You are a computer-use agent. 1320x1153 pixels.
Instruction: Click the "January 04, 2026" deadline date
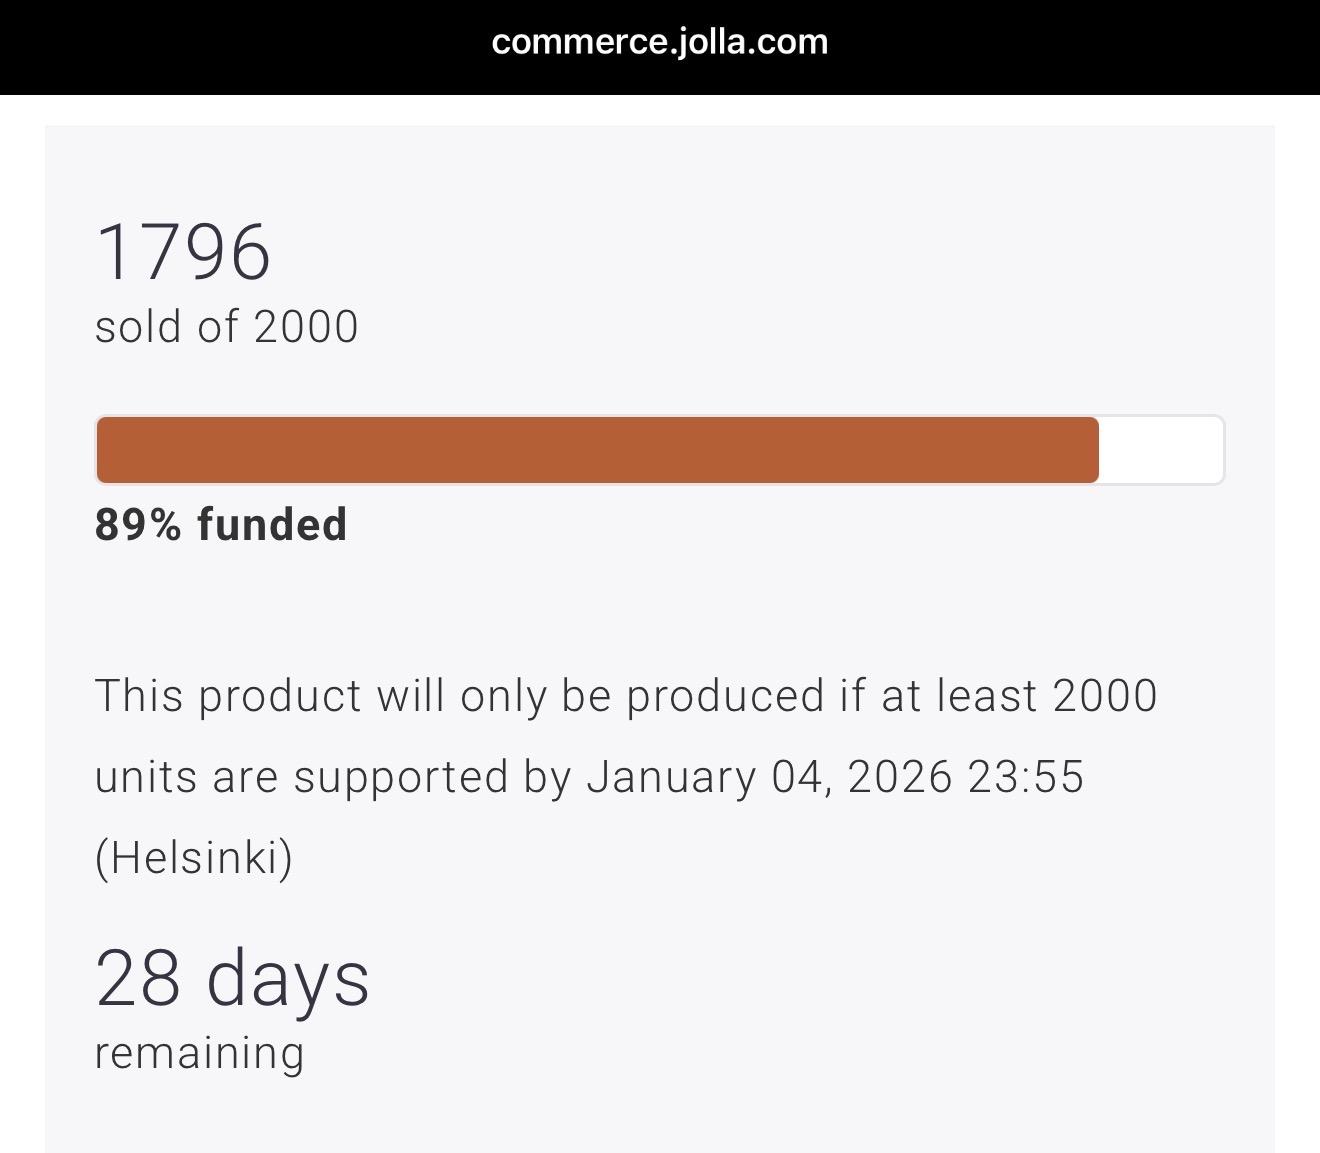768,777
